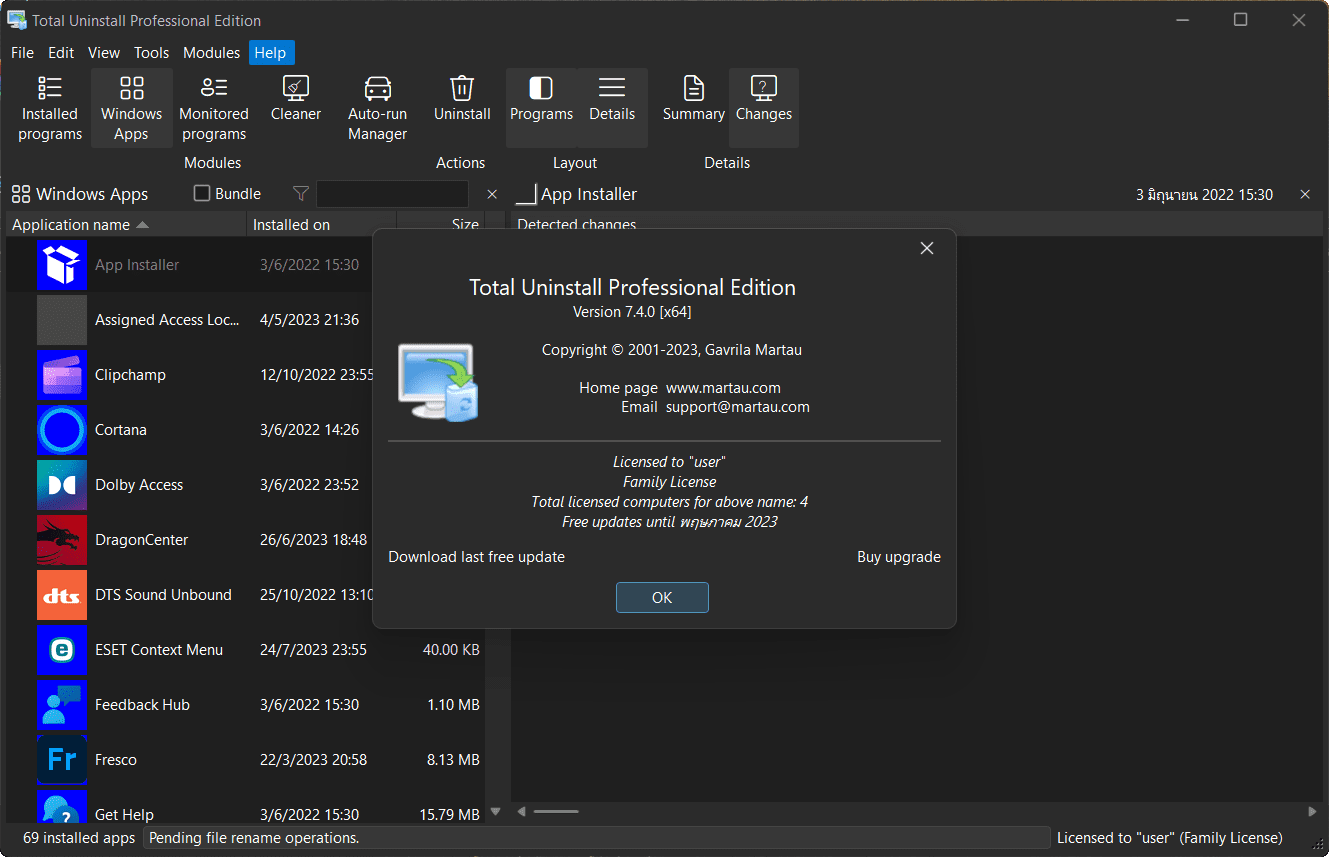Viewport: 1329px width, 857px height.
Task: Click the Total Uninstall title bar icon
Action: click(17, 20)
